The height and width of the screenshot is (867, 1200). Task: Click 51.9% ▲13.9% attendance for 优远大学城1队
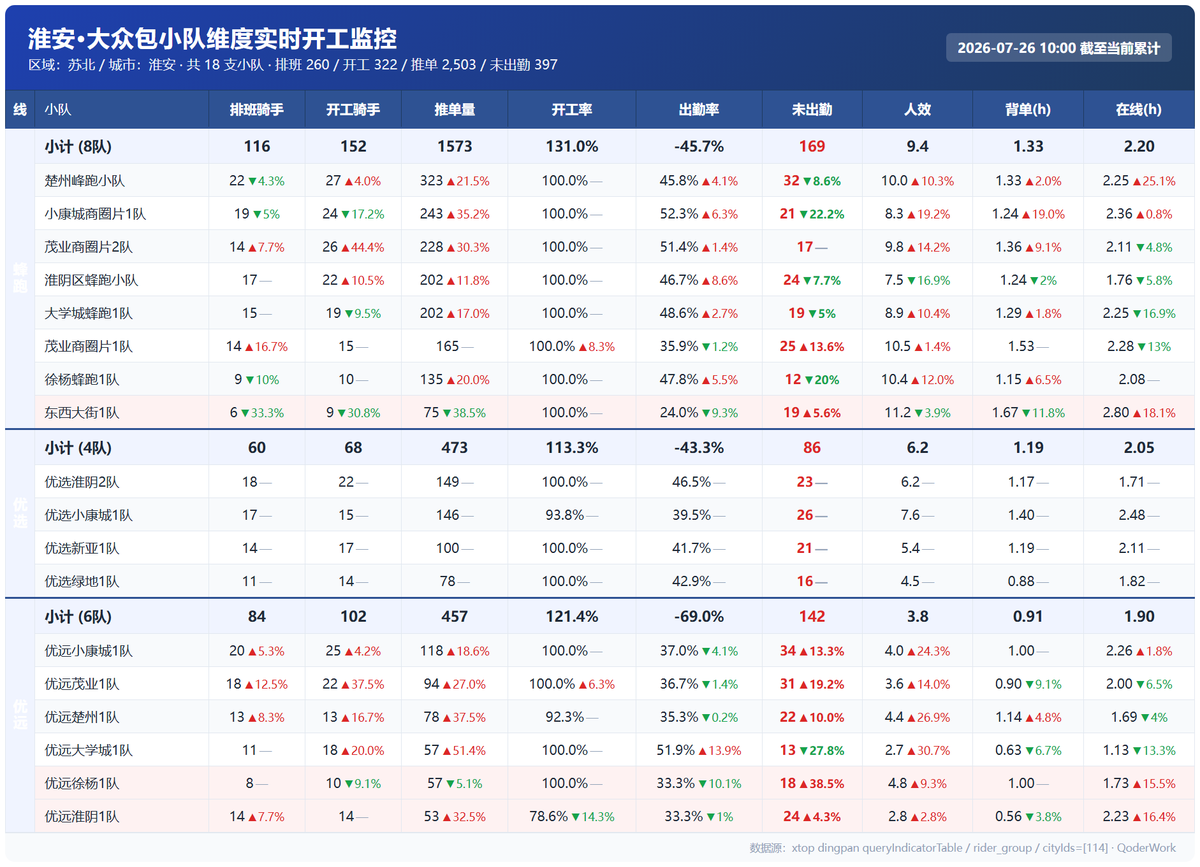click(699, 750)
